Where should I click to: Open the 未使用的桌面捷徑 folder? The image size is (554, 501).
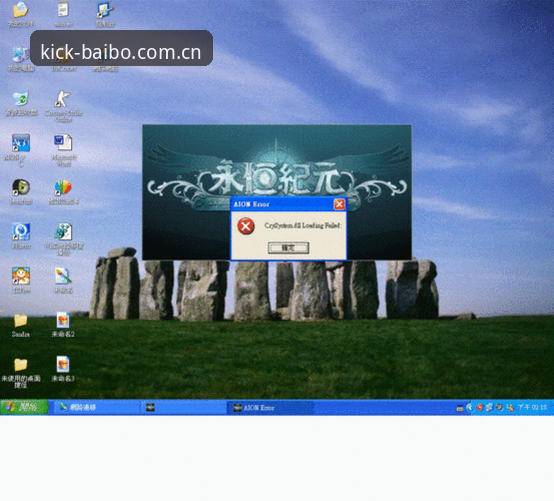pyautogui.click(x=21, y=372)
